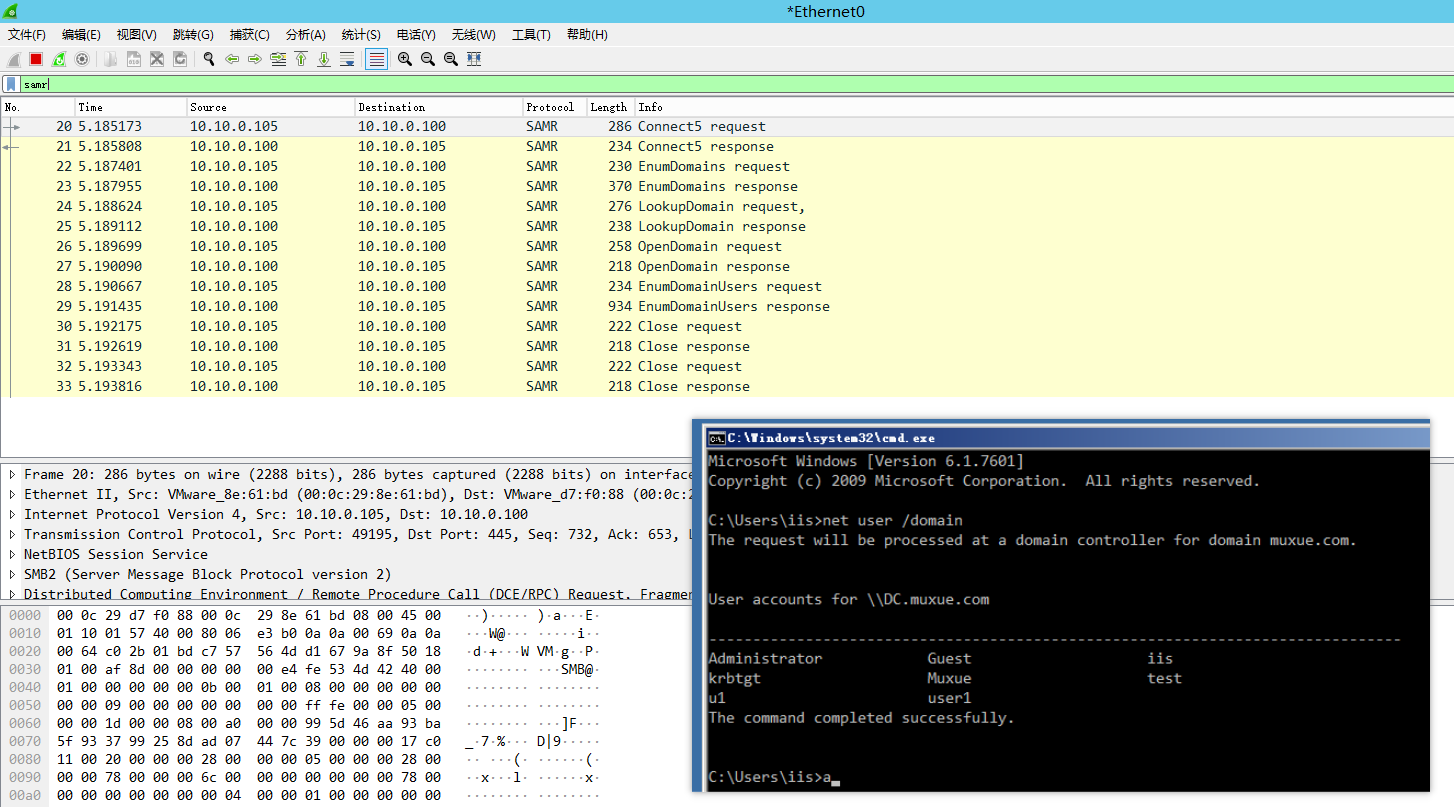Click the Wireshark window title icon
The width and height of the screenshot is (1454, 807).
(11, 11)
